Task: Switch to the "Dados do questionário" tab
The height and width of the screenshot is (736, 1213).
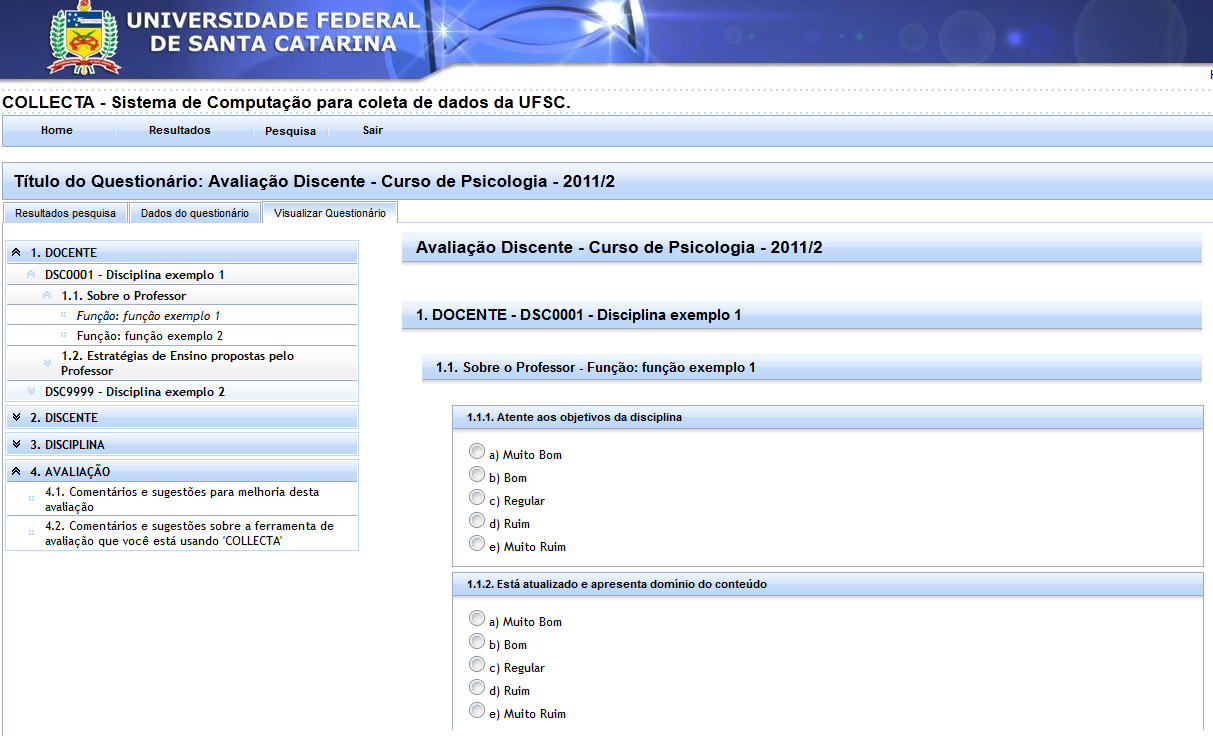Action: [195, 212]
